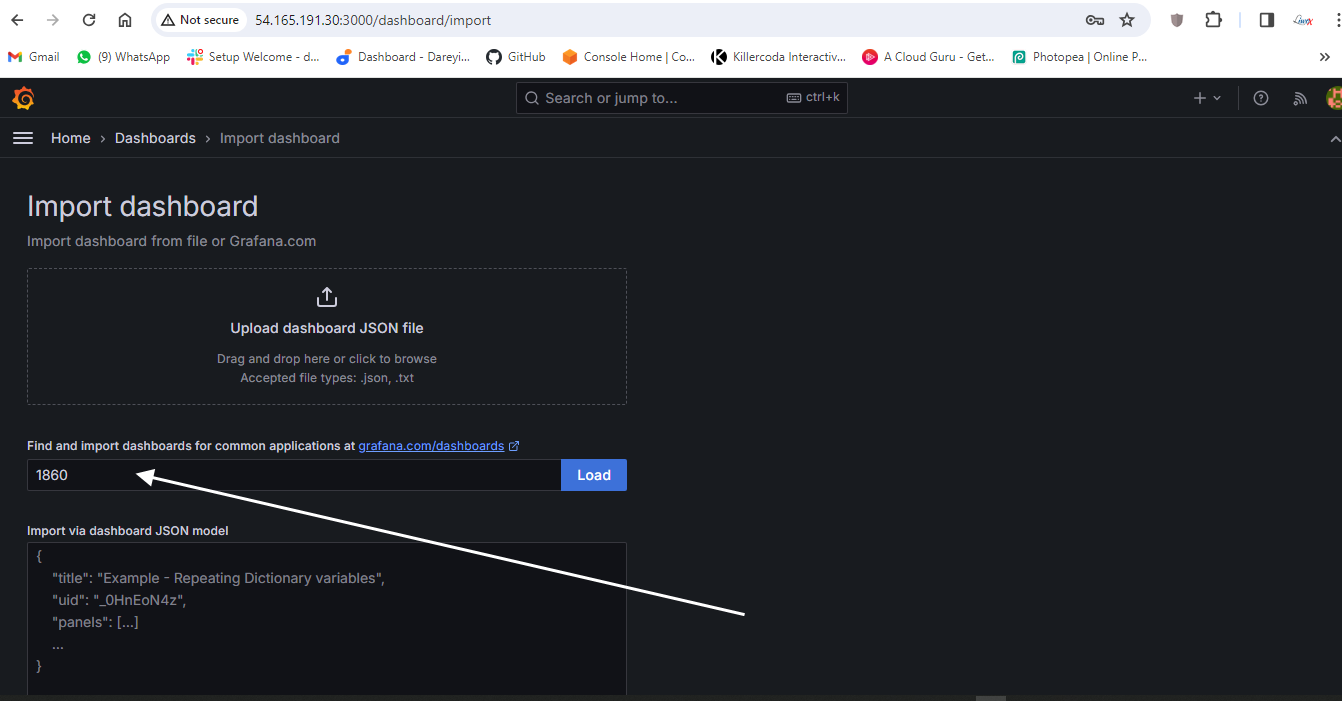The width and height of the screenshot is (1342, 701).
Task: Open the help question mark icon
Action: tap(1261, 98)
